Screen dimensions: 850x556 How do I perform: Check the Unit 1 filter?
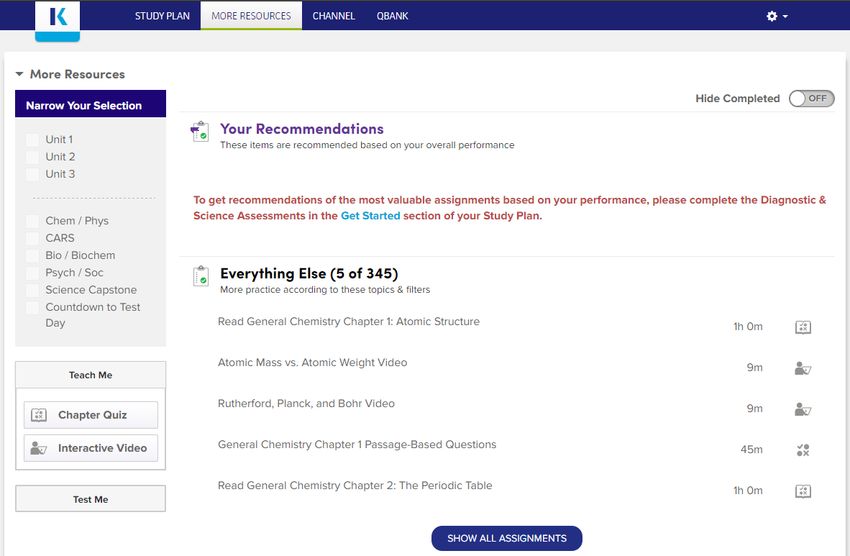[33, 140]
